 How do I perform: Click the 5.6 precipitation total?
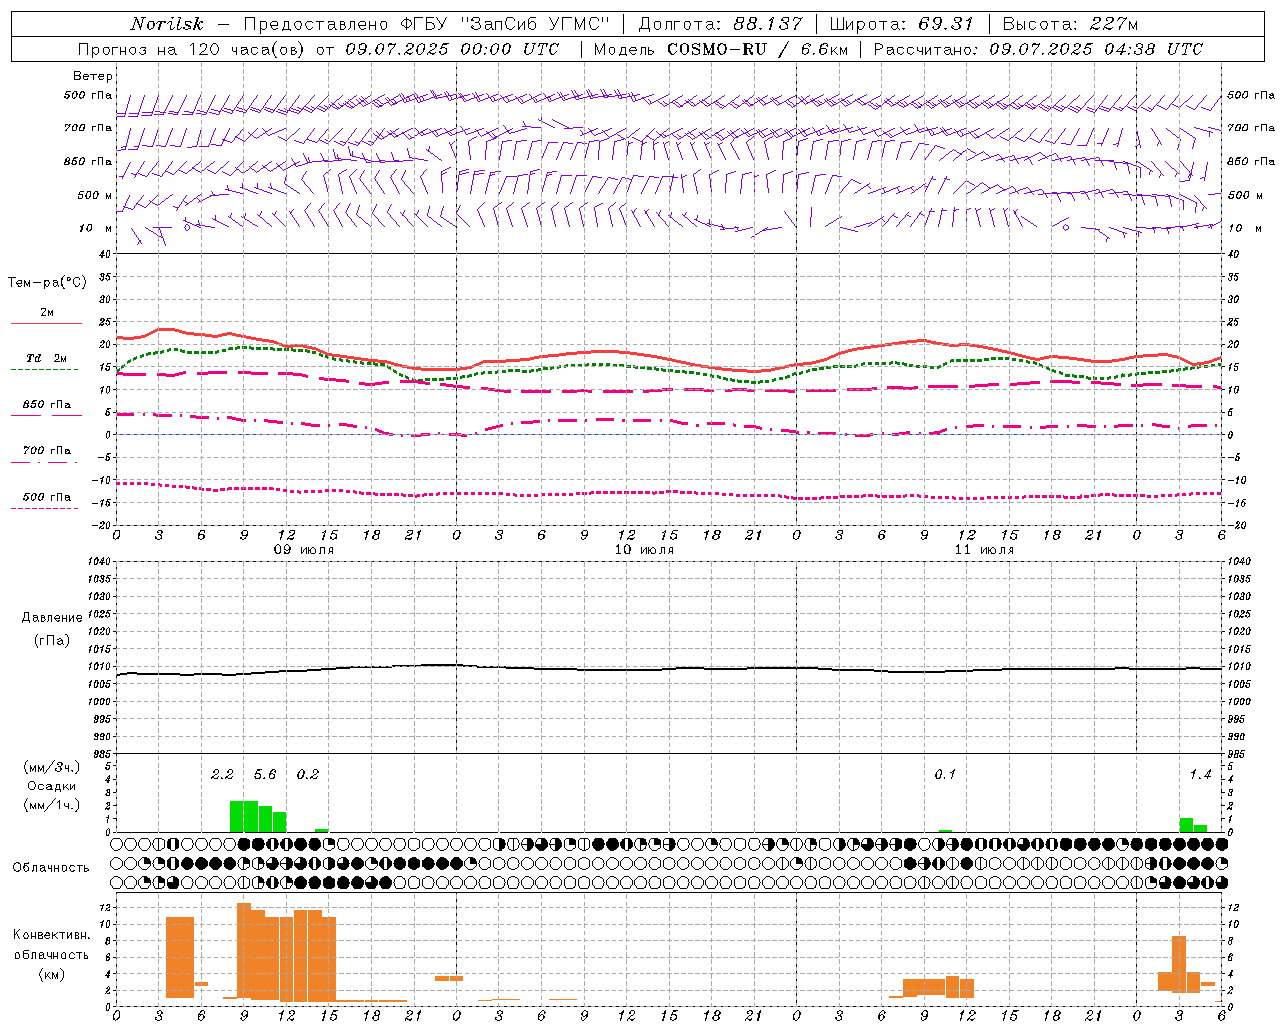pyautogui.click(x=265, y=775)
